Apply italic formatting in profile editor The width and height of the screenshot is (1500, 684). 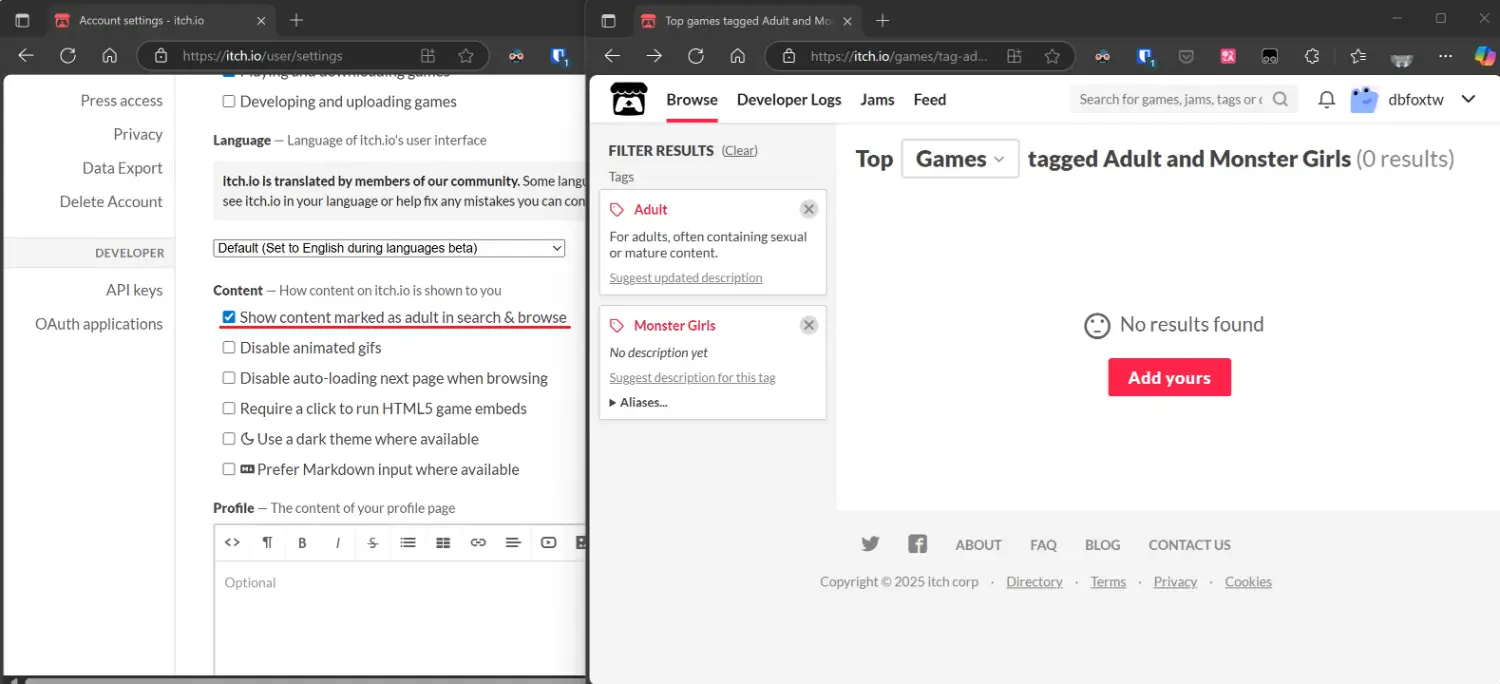tap(338, 542)
